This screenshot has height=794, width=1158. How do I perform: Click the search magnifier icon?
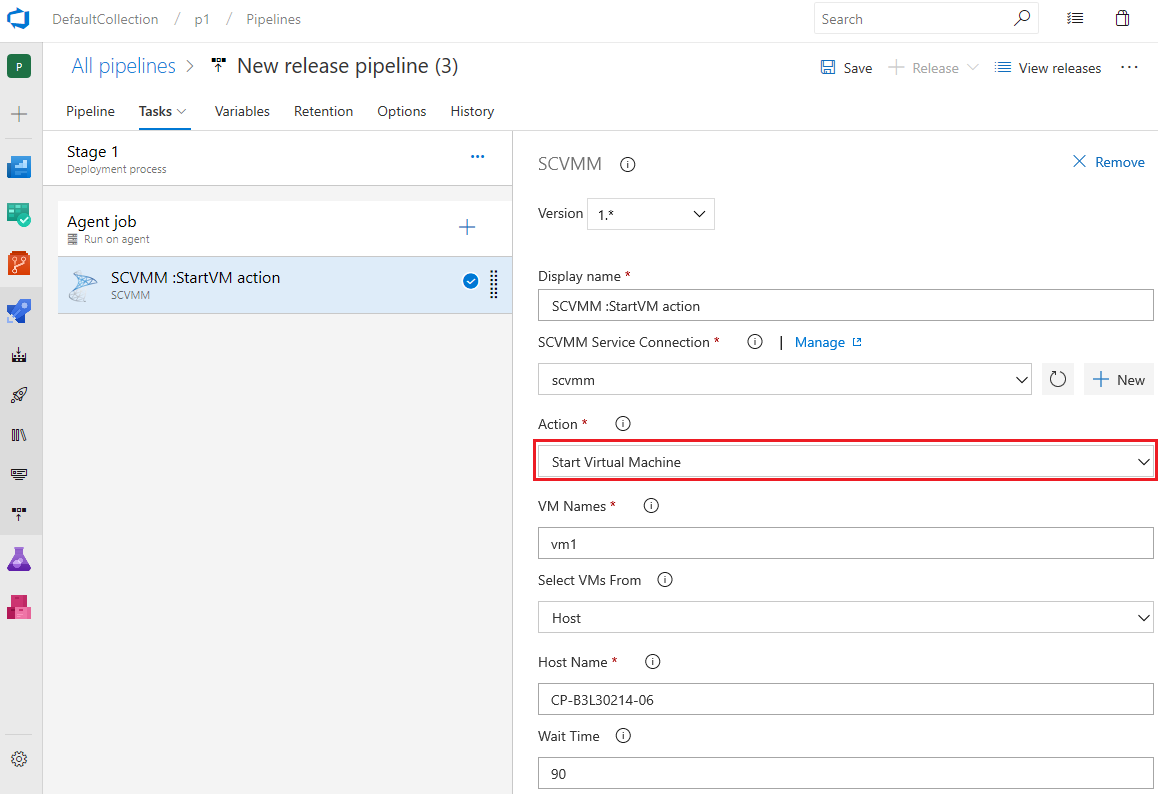click(x=1021, y=18)
